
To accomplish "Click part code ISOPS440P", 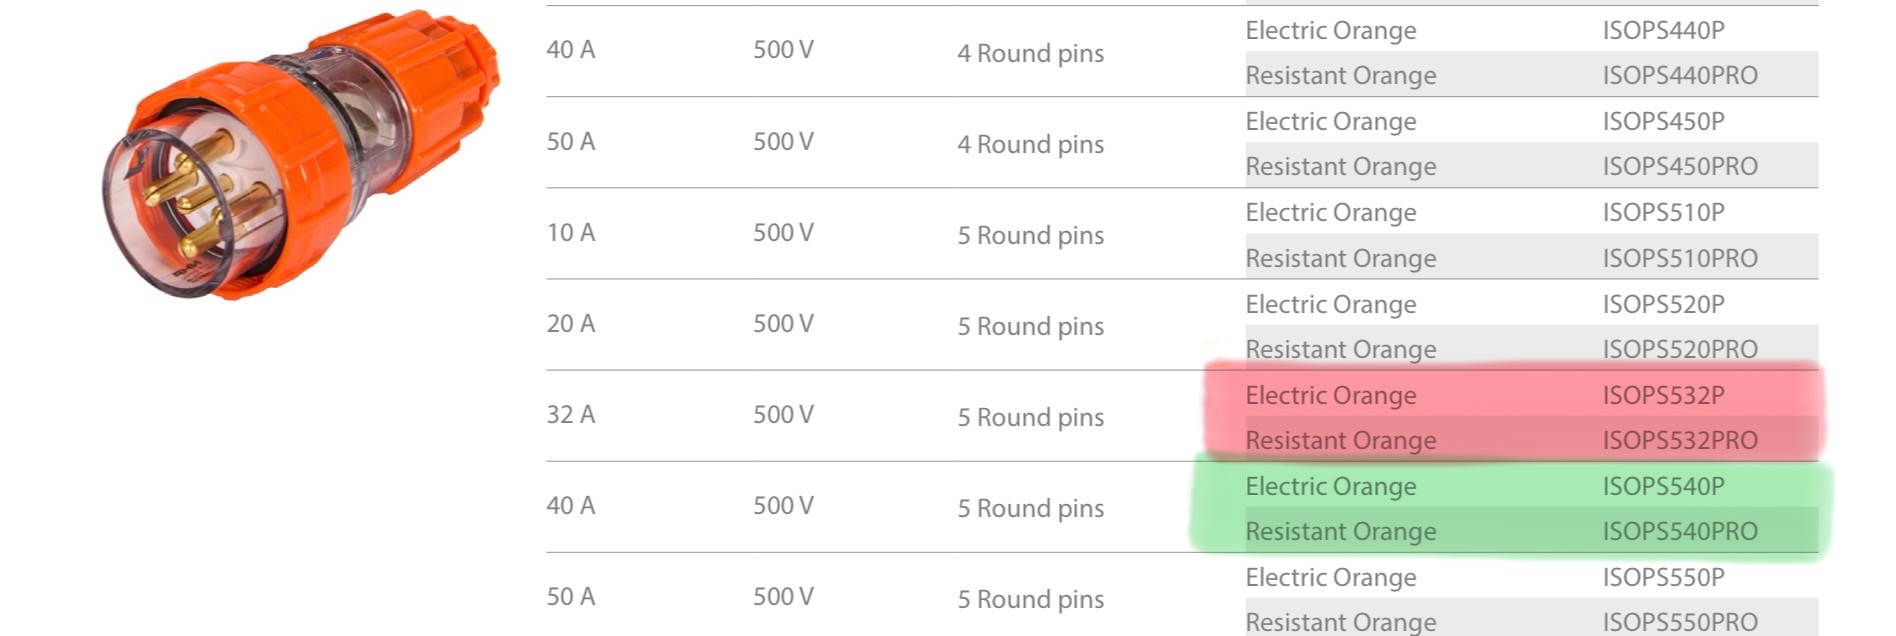I will click(x=1663, y=30).
